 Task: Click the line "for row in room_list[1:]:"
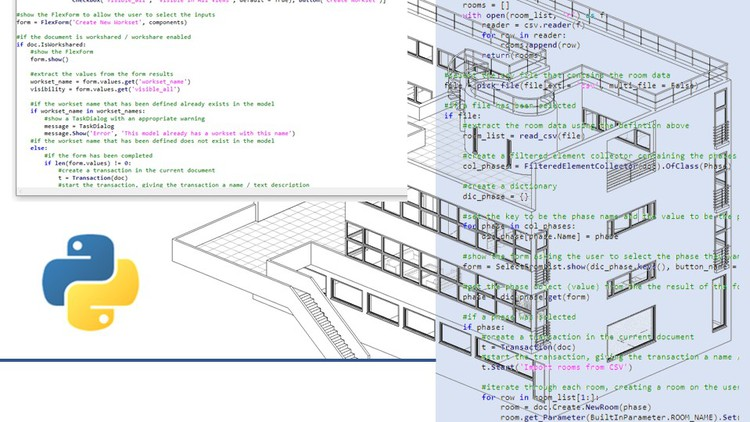pos(540,398)
